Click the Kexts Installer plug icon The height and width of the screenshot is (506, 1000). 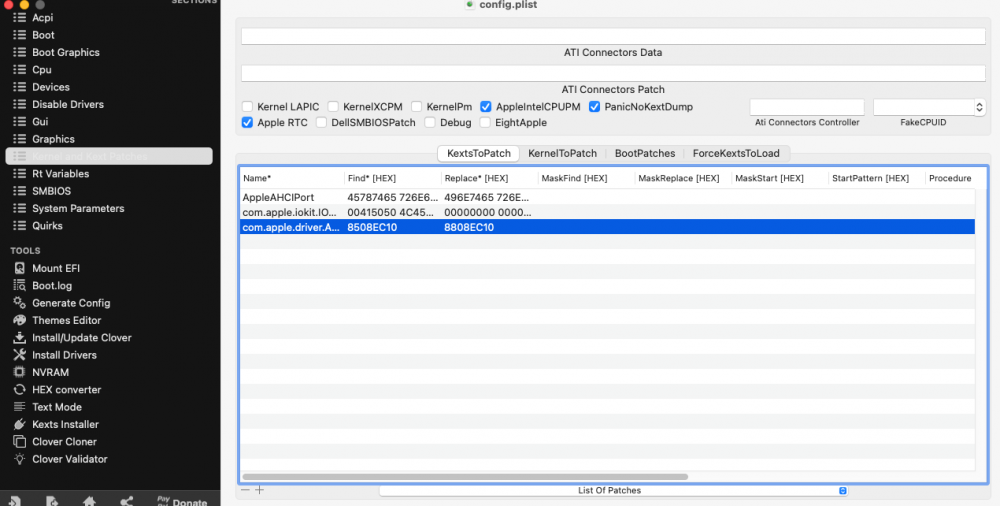pos(20,424)
